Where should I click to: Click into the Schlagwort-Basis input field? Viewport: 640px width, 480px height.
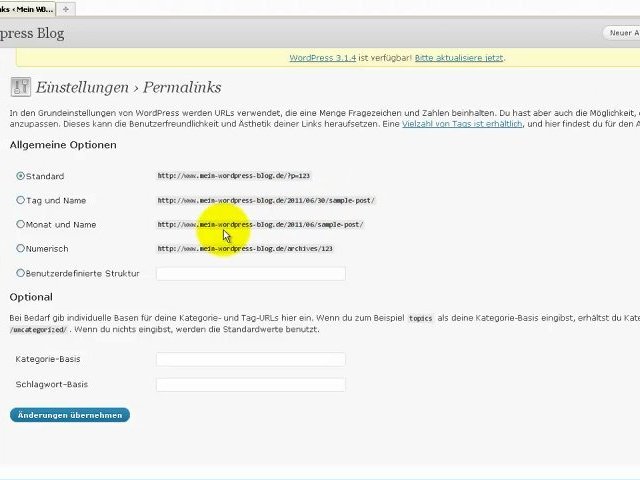(x=250, y=384)
